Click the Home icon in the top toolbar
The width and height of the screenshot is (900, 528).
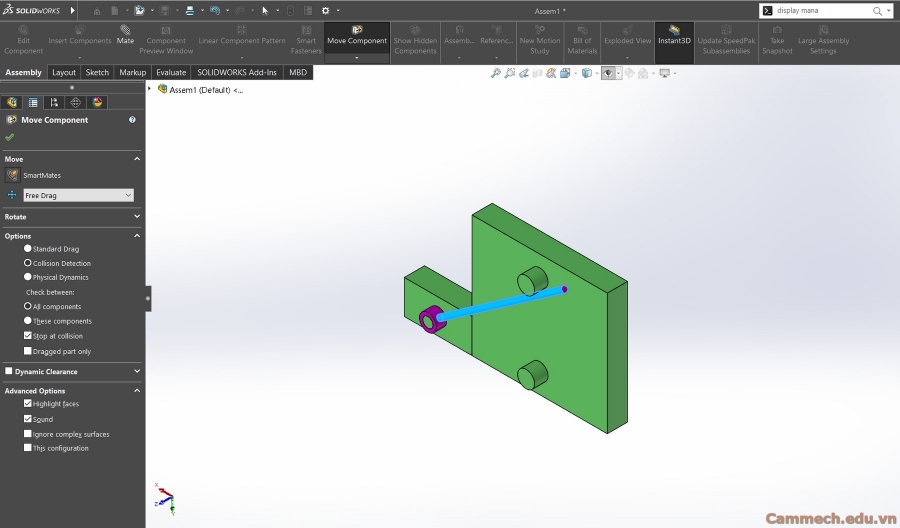pyautogui.click(x=97, y=11)
